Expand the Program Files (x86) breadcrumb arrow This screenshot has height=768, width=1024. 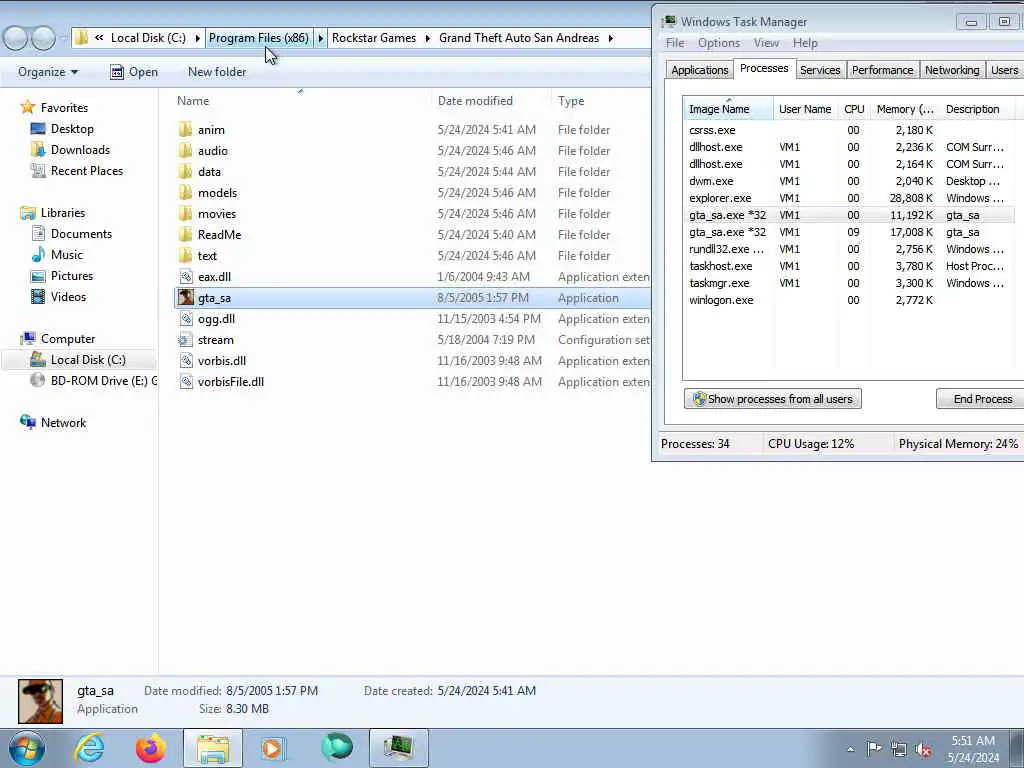(321, 38)
